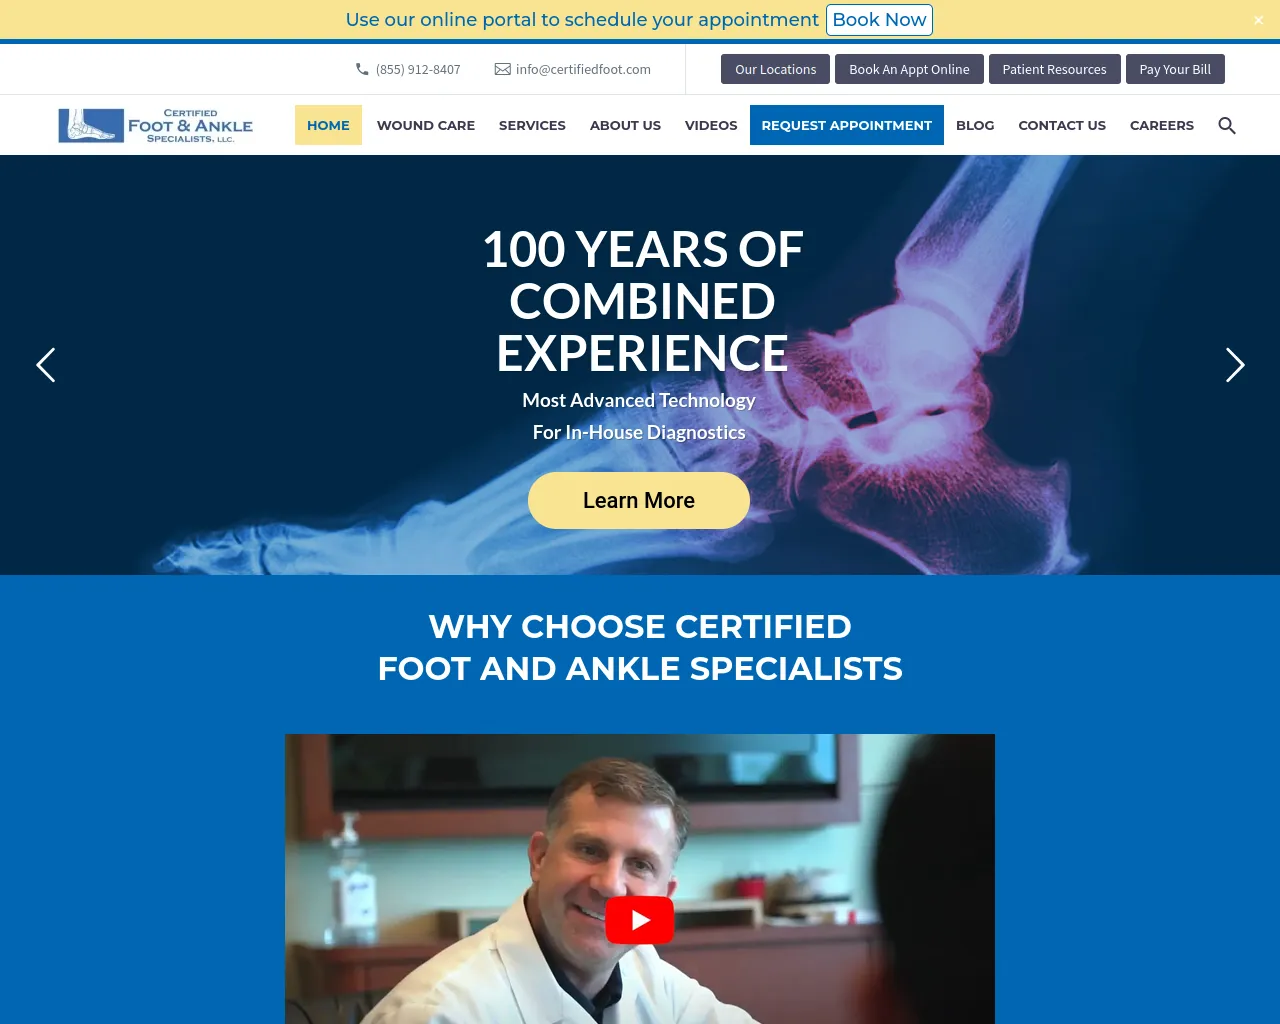The height and width of the screenshot is (1024, 1280).
Task: Open Our Locations
Action: (775, 69)
